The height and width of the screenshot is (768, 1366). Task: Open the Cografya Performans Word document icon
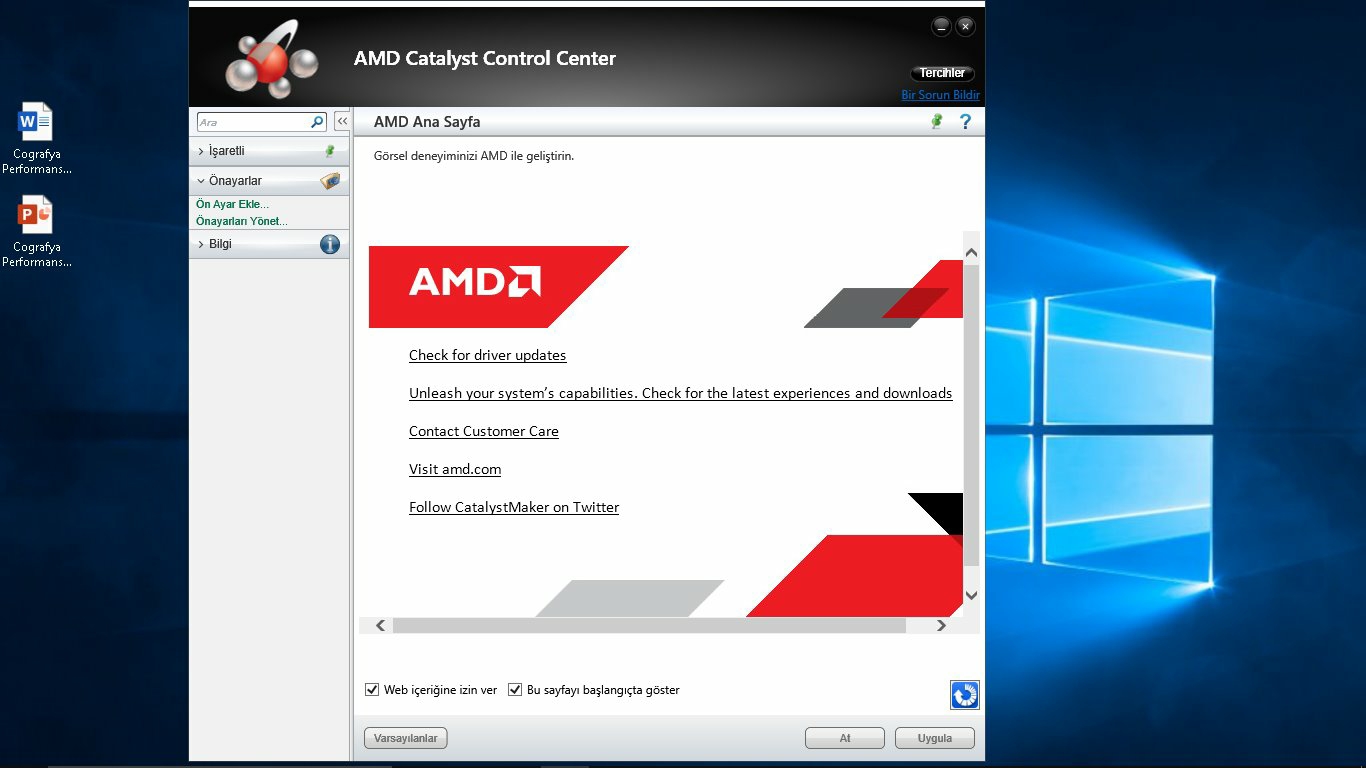(x=36, y=138)
